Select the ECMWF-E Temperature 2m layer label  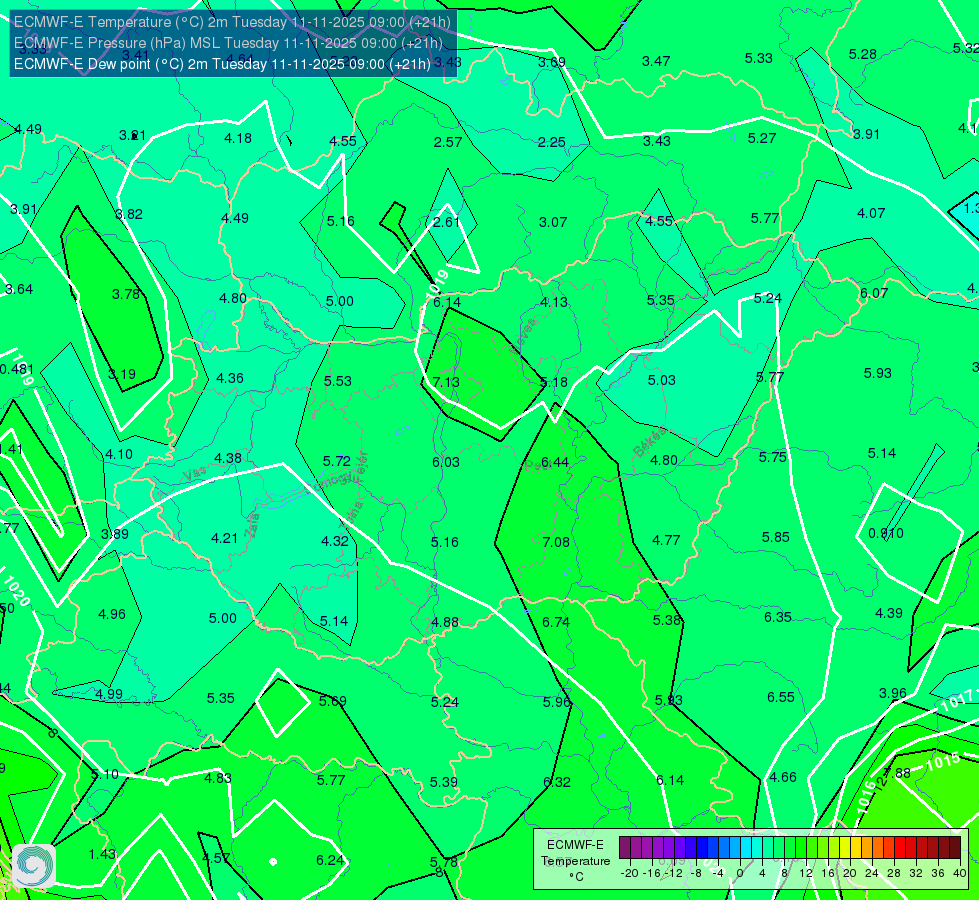(x=232, y=22)
